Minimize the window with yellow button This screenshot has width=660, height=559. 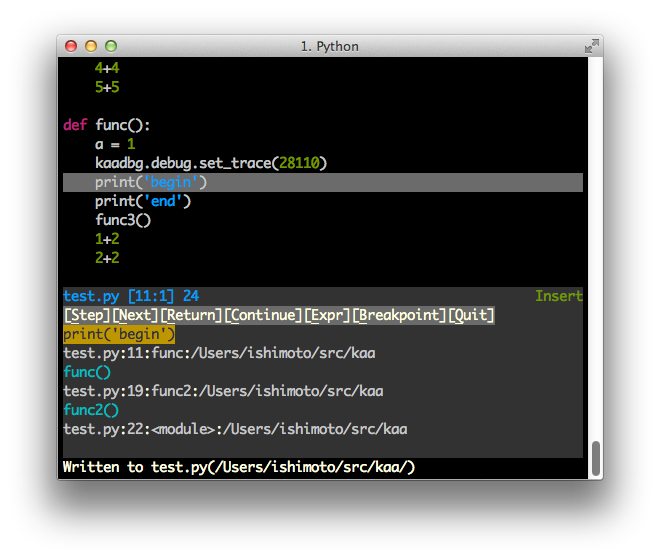click(x=91, y=46)
